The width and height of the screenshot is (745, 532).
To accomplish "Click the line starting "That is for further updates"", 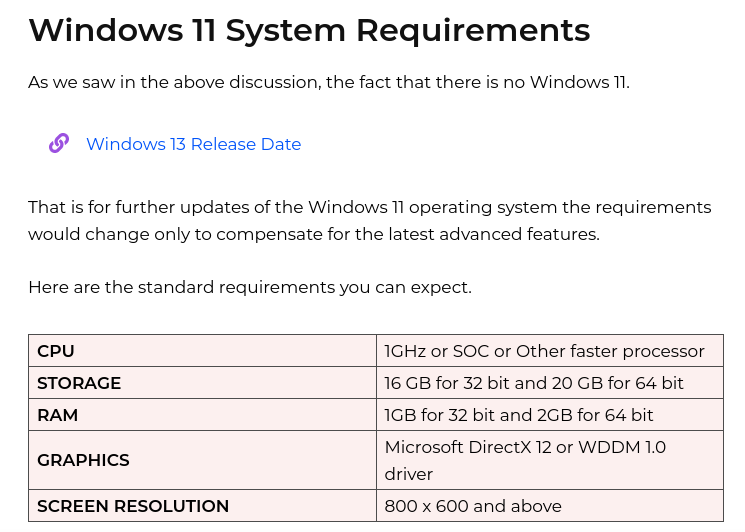I will pos(369,207).
